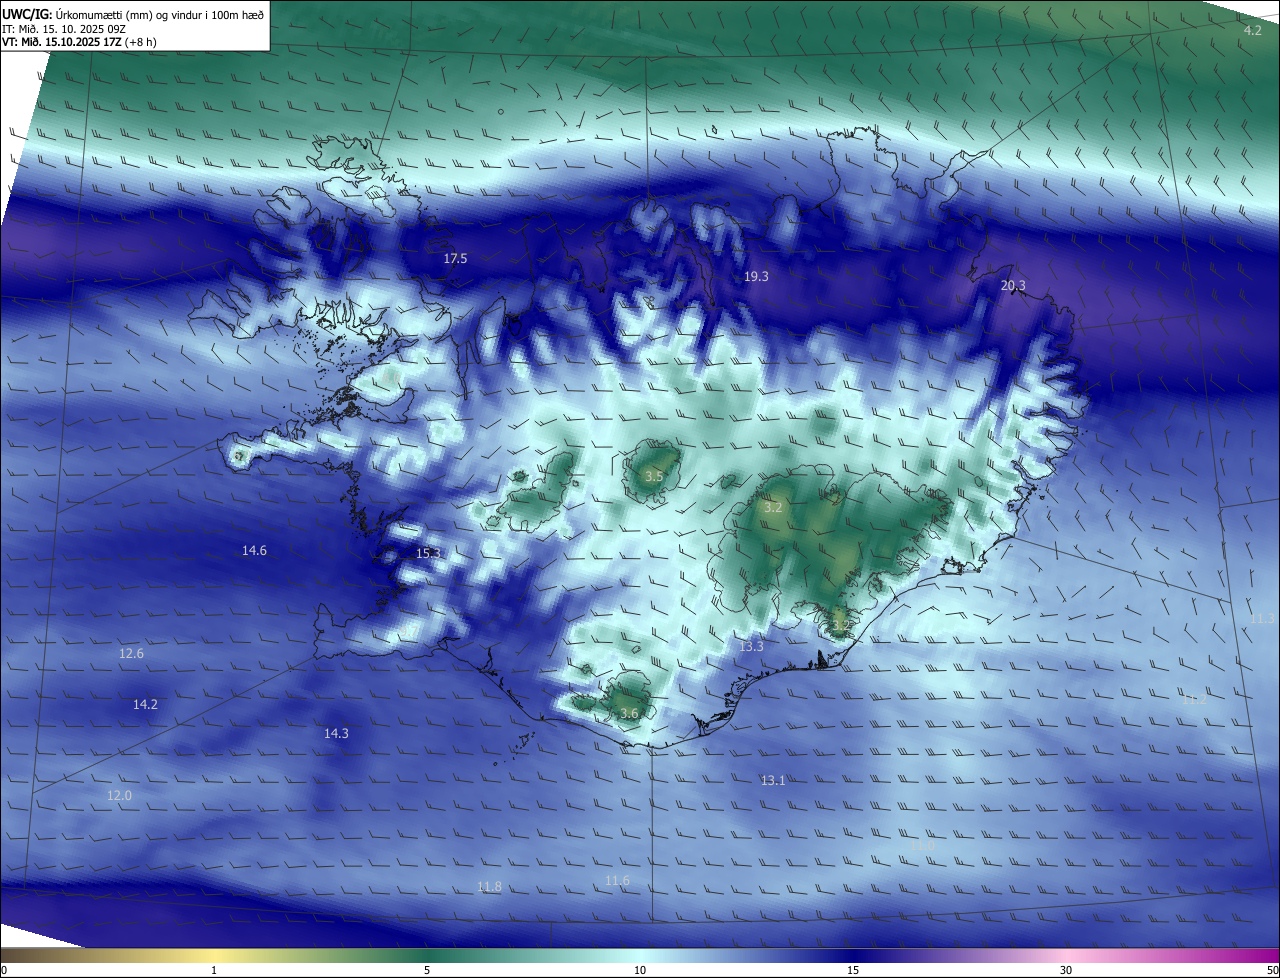Click the 4.2 value on the map

[1252, 31]
